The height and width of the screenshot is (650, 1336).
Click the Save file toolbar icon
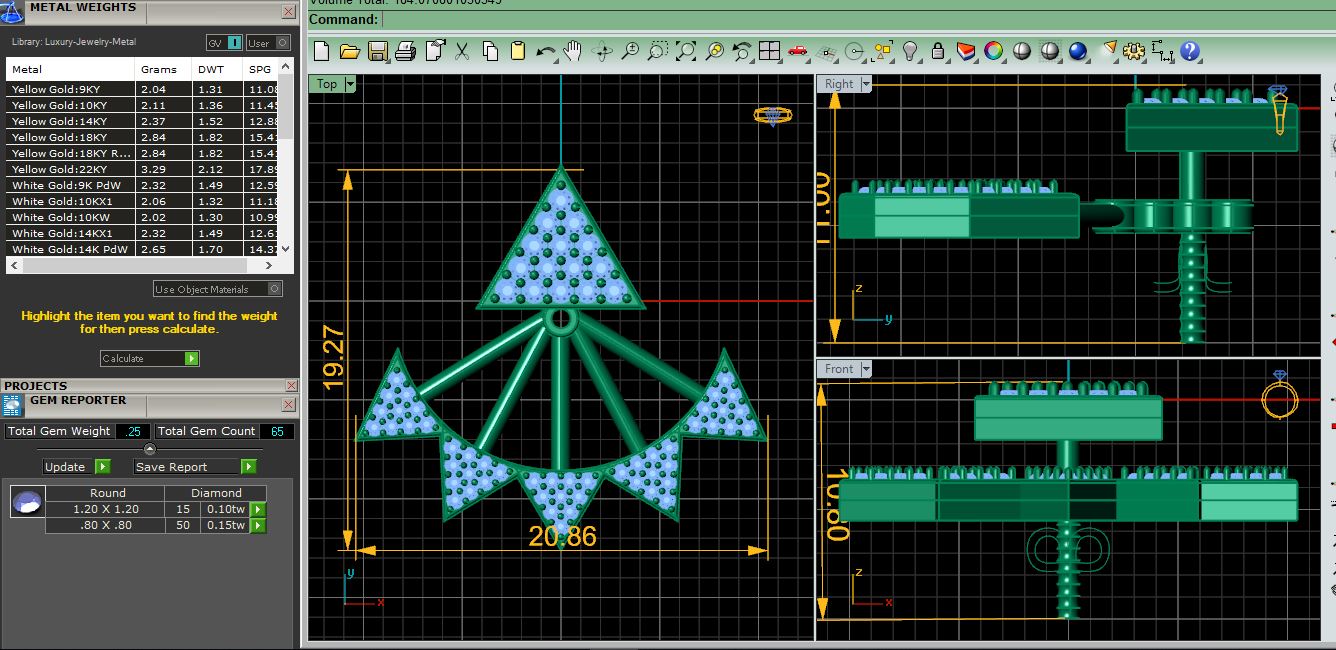[x=378, y=51]
